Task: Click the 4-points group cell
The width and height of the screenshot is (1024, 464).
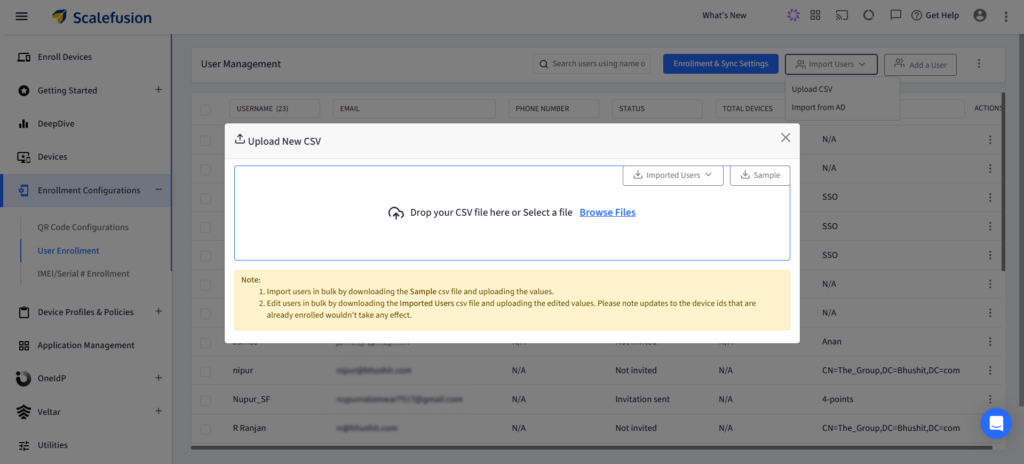Action: coord(838,399)
